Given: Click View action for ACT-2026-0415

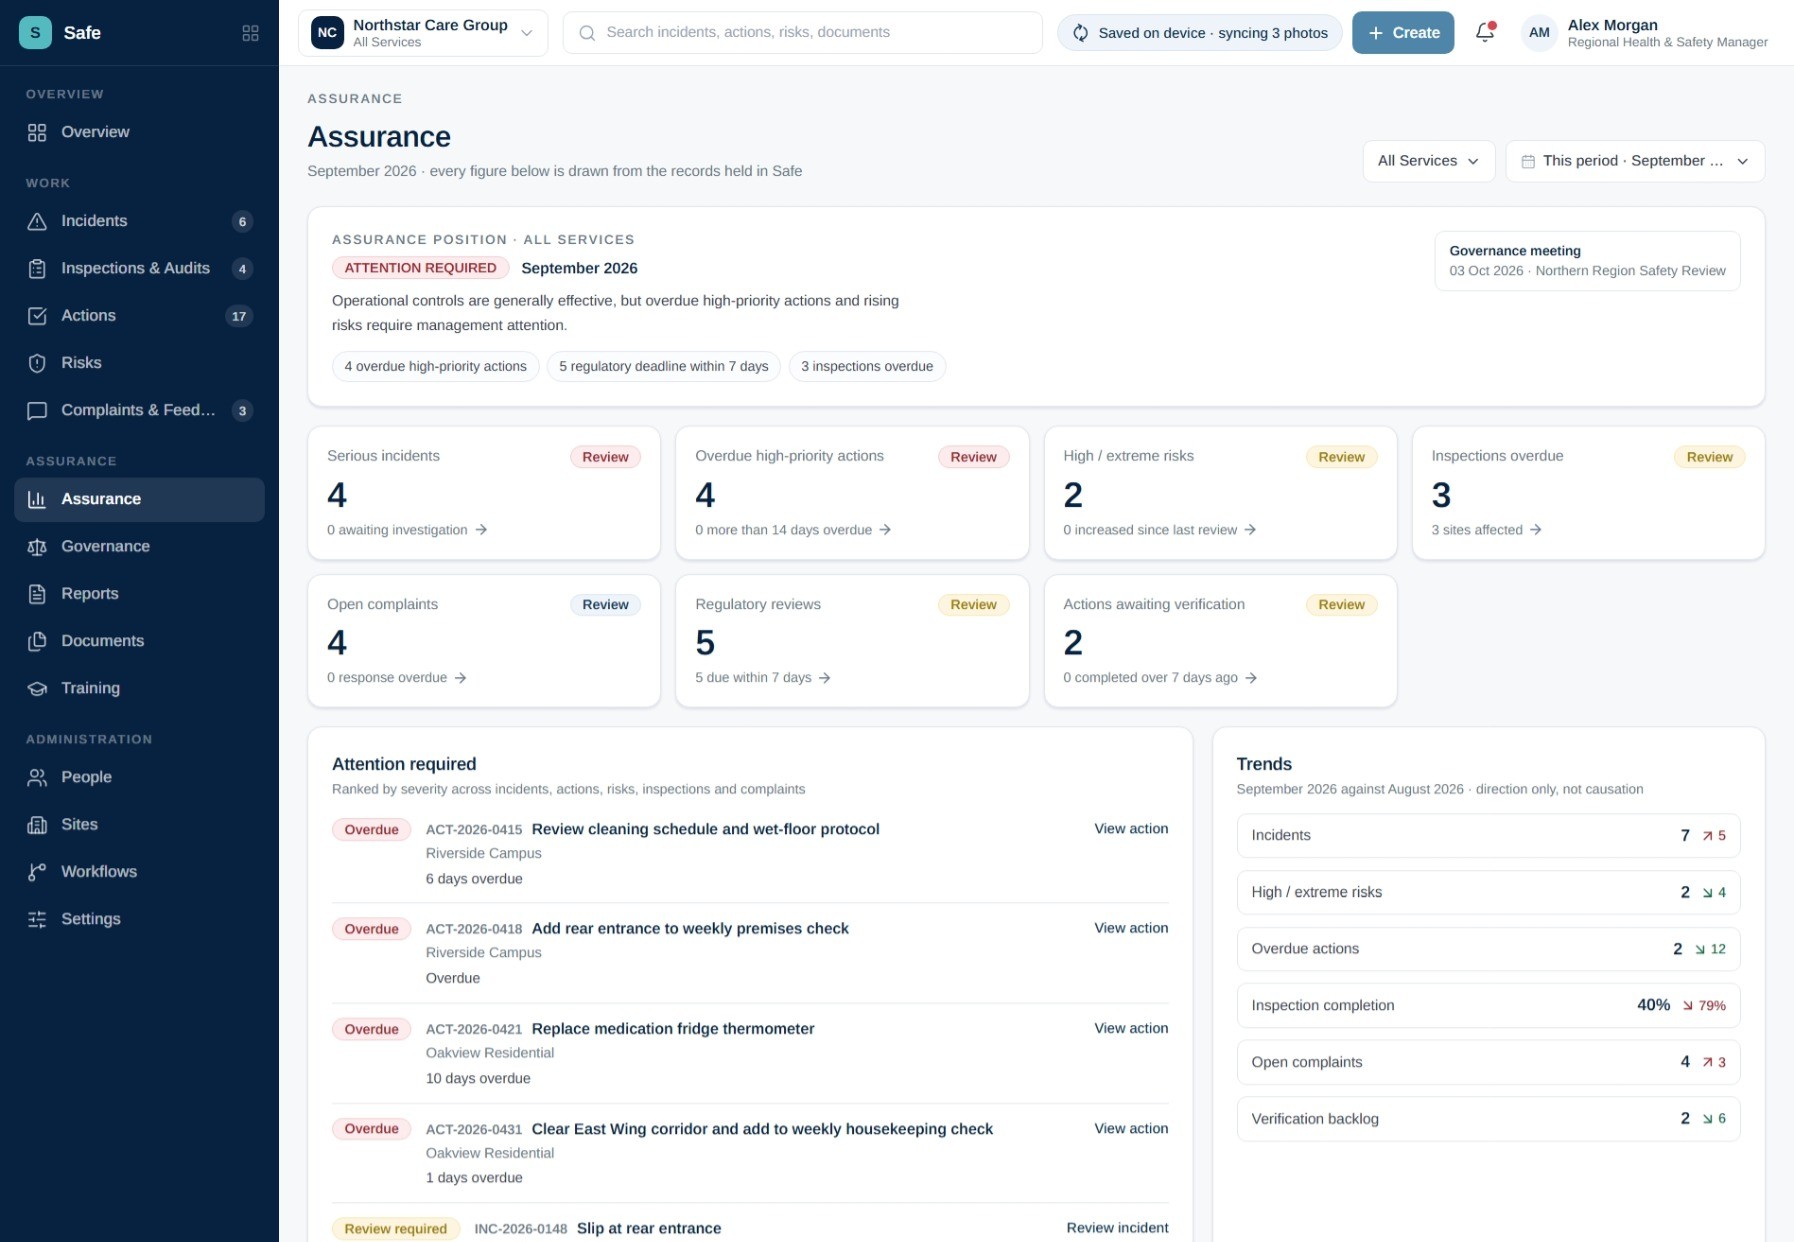Looking at the screenshot, I should (x=1131, y=829).
